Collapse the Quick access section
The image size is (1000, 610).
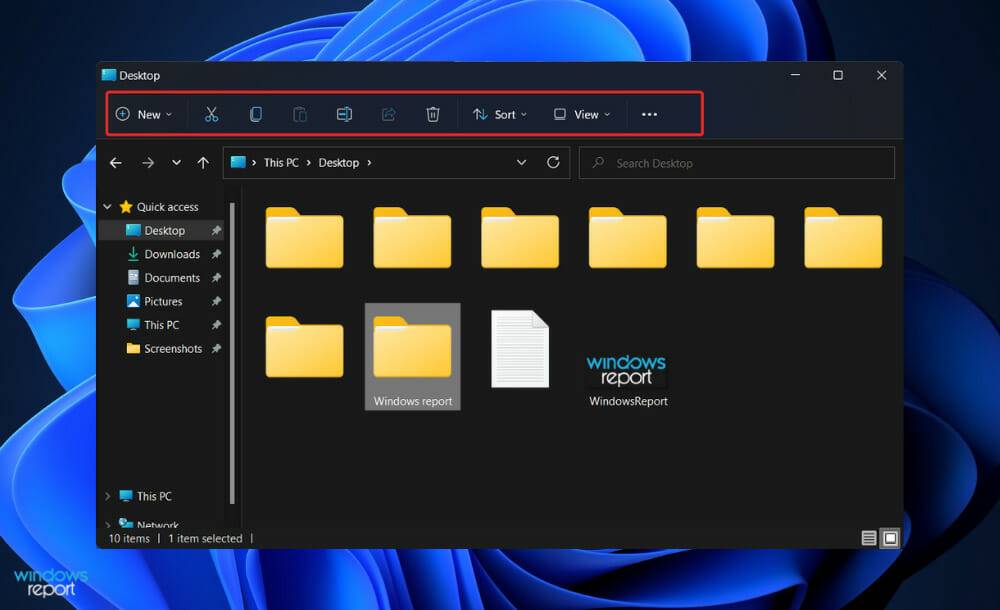coord(107,206)
